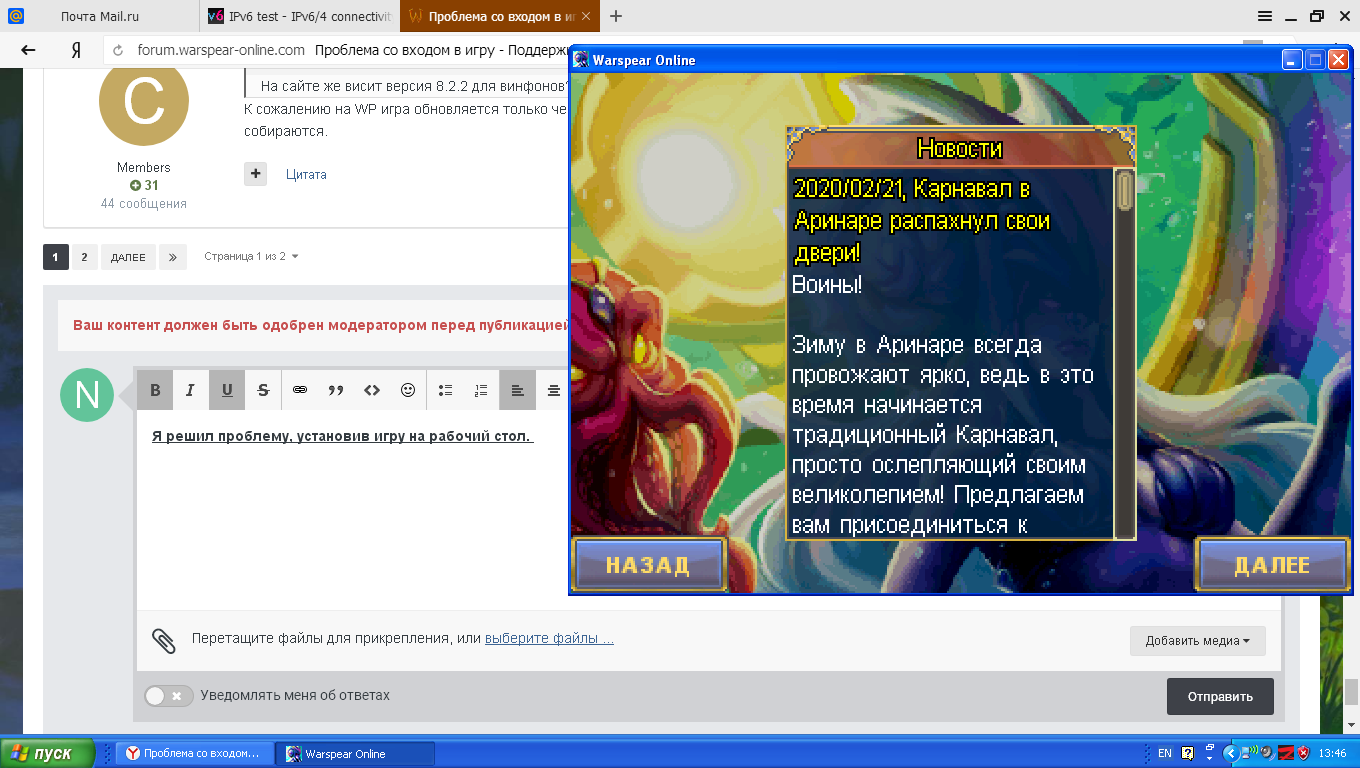Image resolution: width=1360 pixels, height=768 pixels.
Task: Click the Warspear Online window title icon
Action: click(581, 60)
